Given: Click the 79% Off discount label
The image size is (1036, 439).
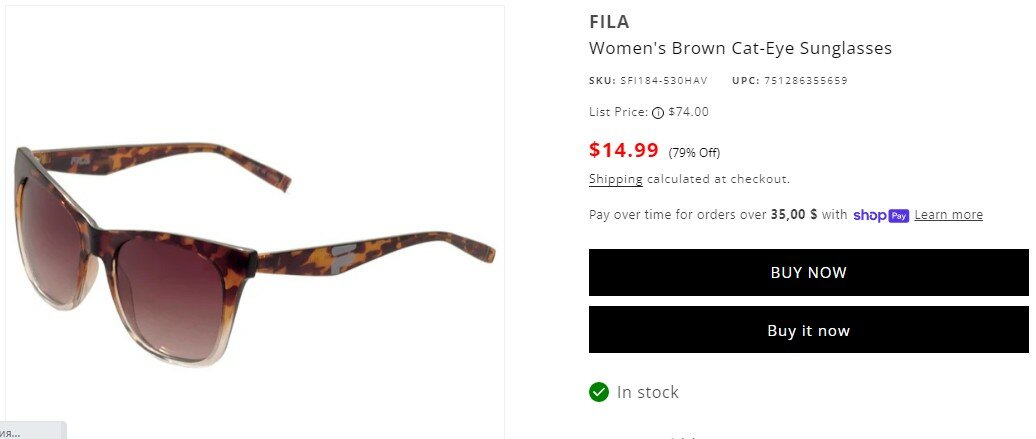Looking at the screenshot, I should [x=694, y=153].
